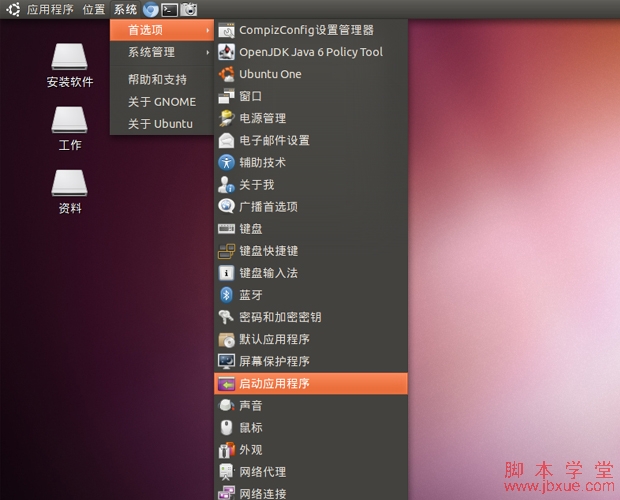
Task: Click the 电源管理 label
Action: tap(263, 118)
